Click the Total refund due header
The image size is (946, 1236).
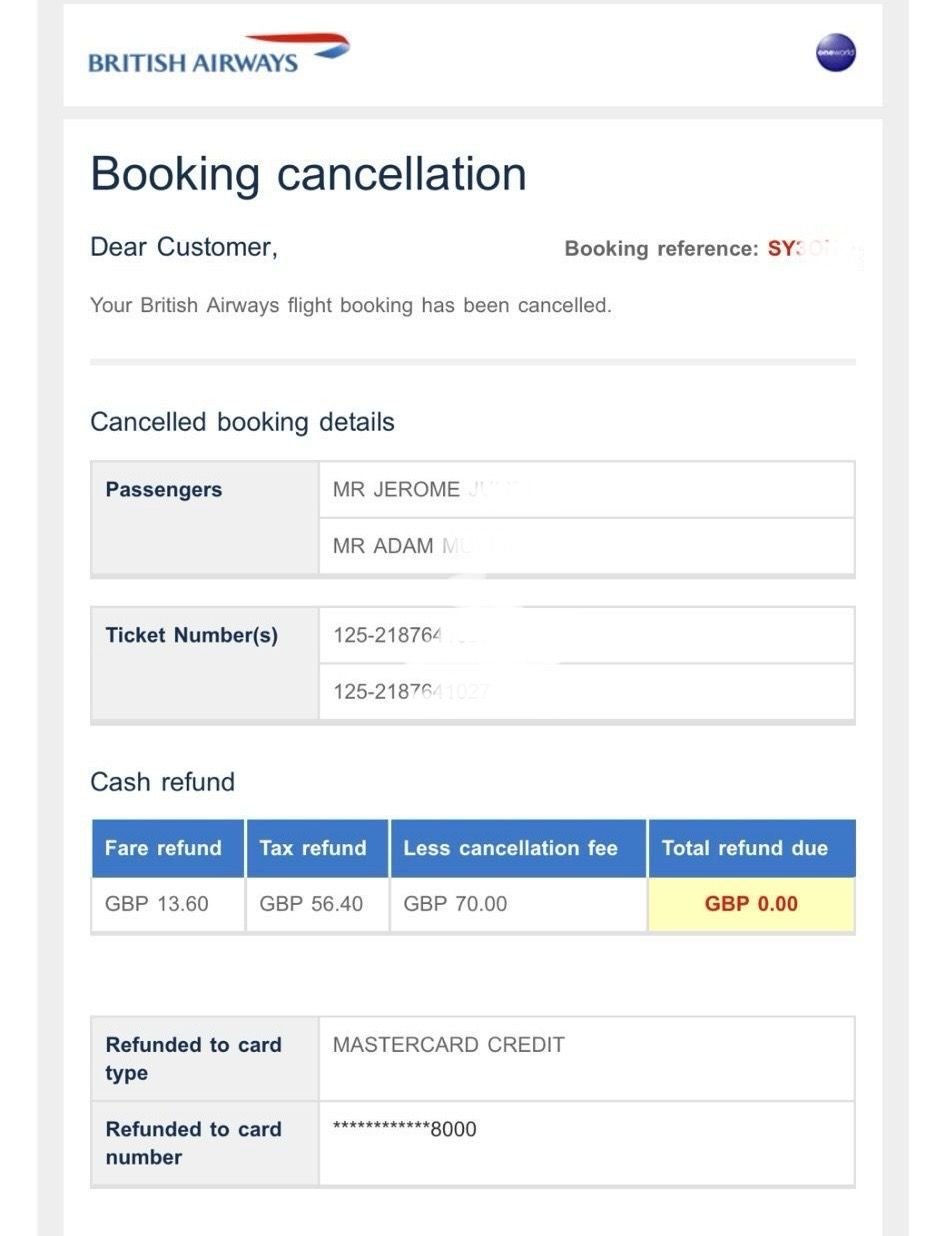[x=745, y=848]
